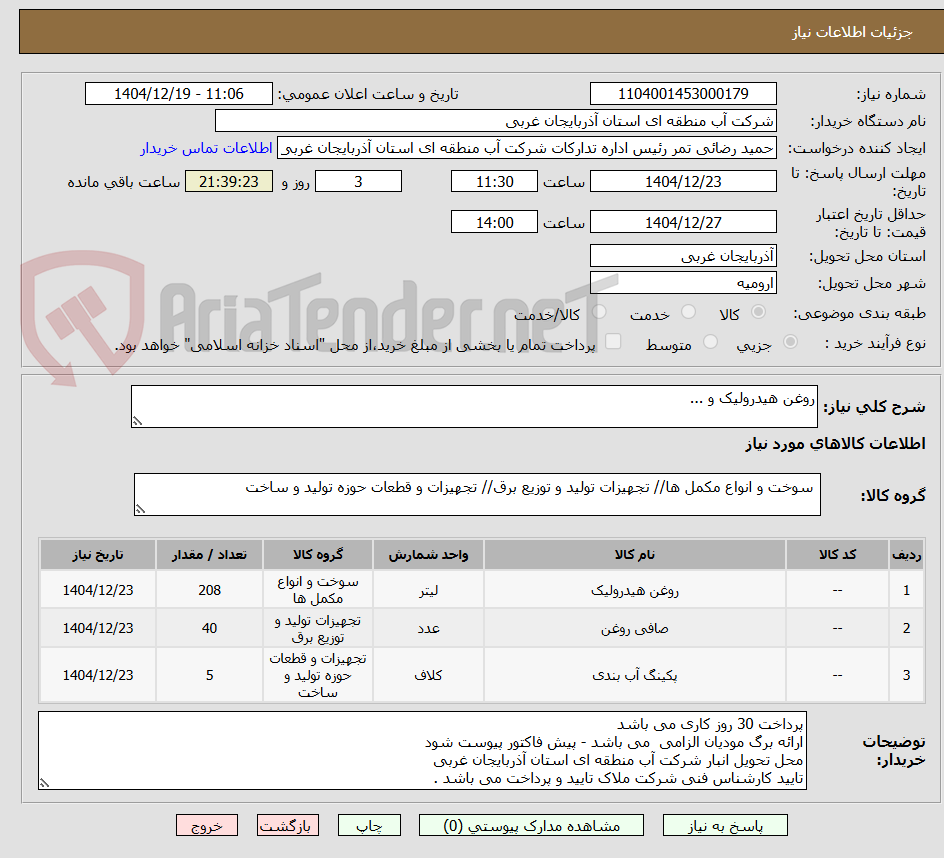Screen dimensions: 944x858
Task: Click the ایجاد کننده درخواست field
Action: pyautogui.click(x=527, y=148)
